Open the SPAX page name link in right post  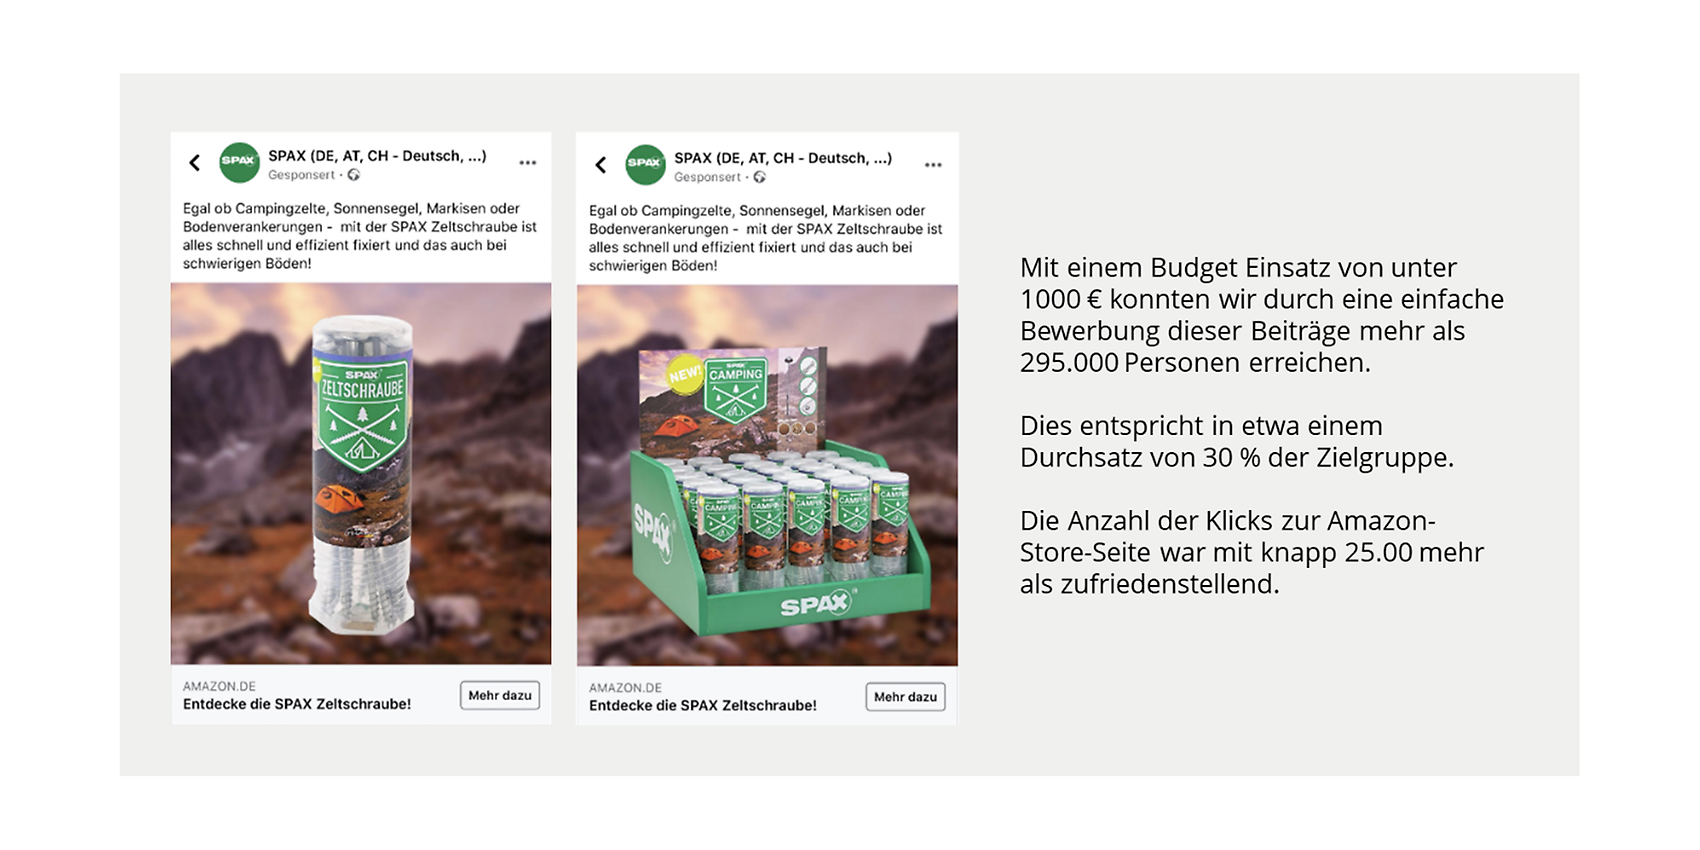tap(783, 157)
